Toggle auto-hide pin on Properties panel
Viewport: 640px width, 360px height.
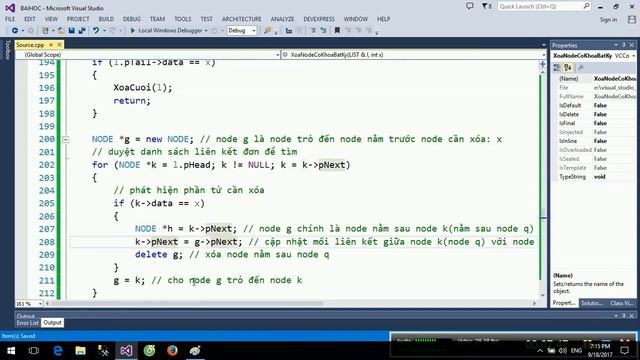[x=624, y=45]
